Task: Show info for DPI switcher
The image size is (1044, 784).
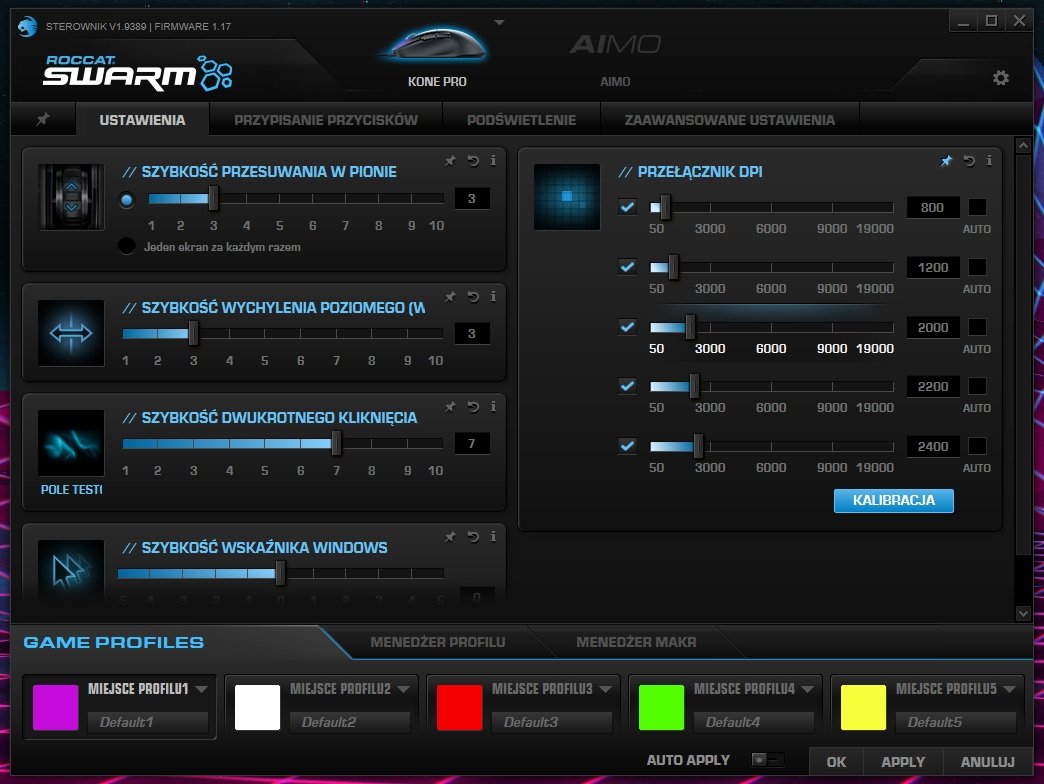Action: tap(989, 161)
